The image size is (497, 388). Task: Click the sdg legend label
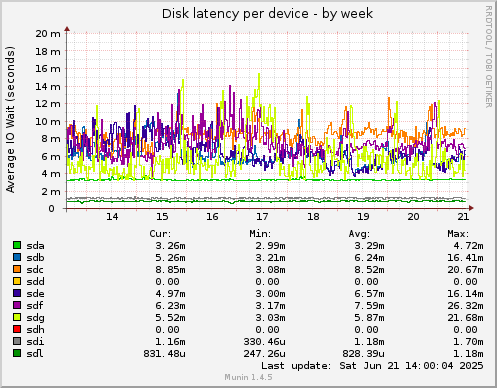tap(35, 318)
